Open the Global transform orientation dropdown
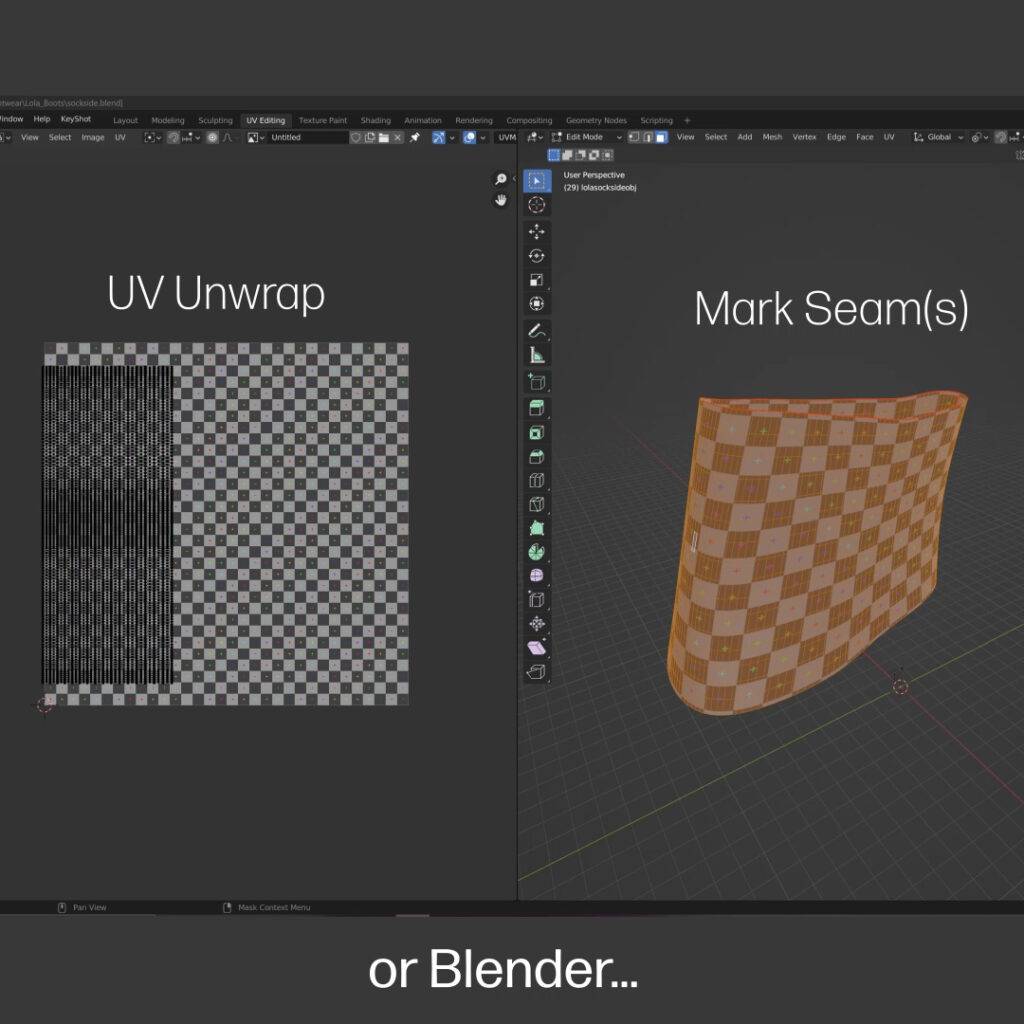Image resolution: width=1024 pixels, height=1024 pixels. (939, 137)
